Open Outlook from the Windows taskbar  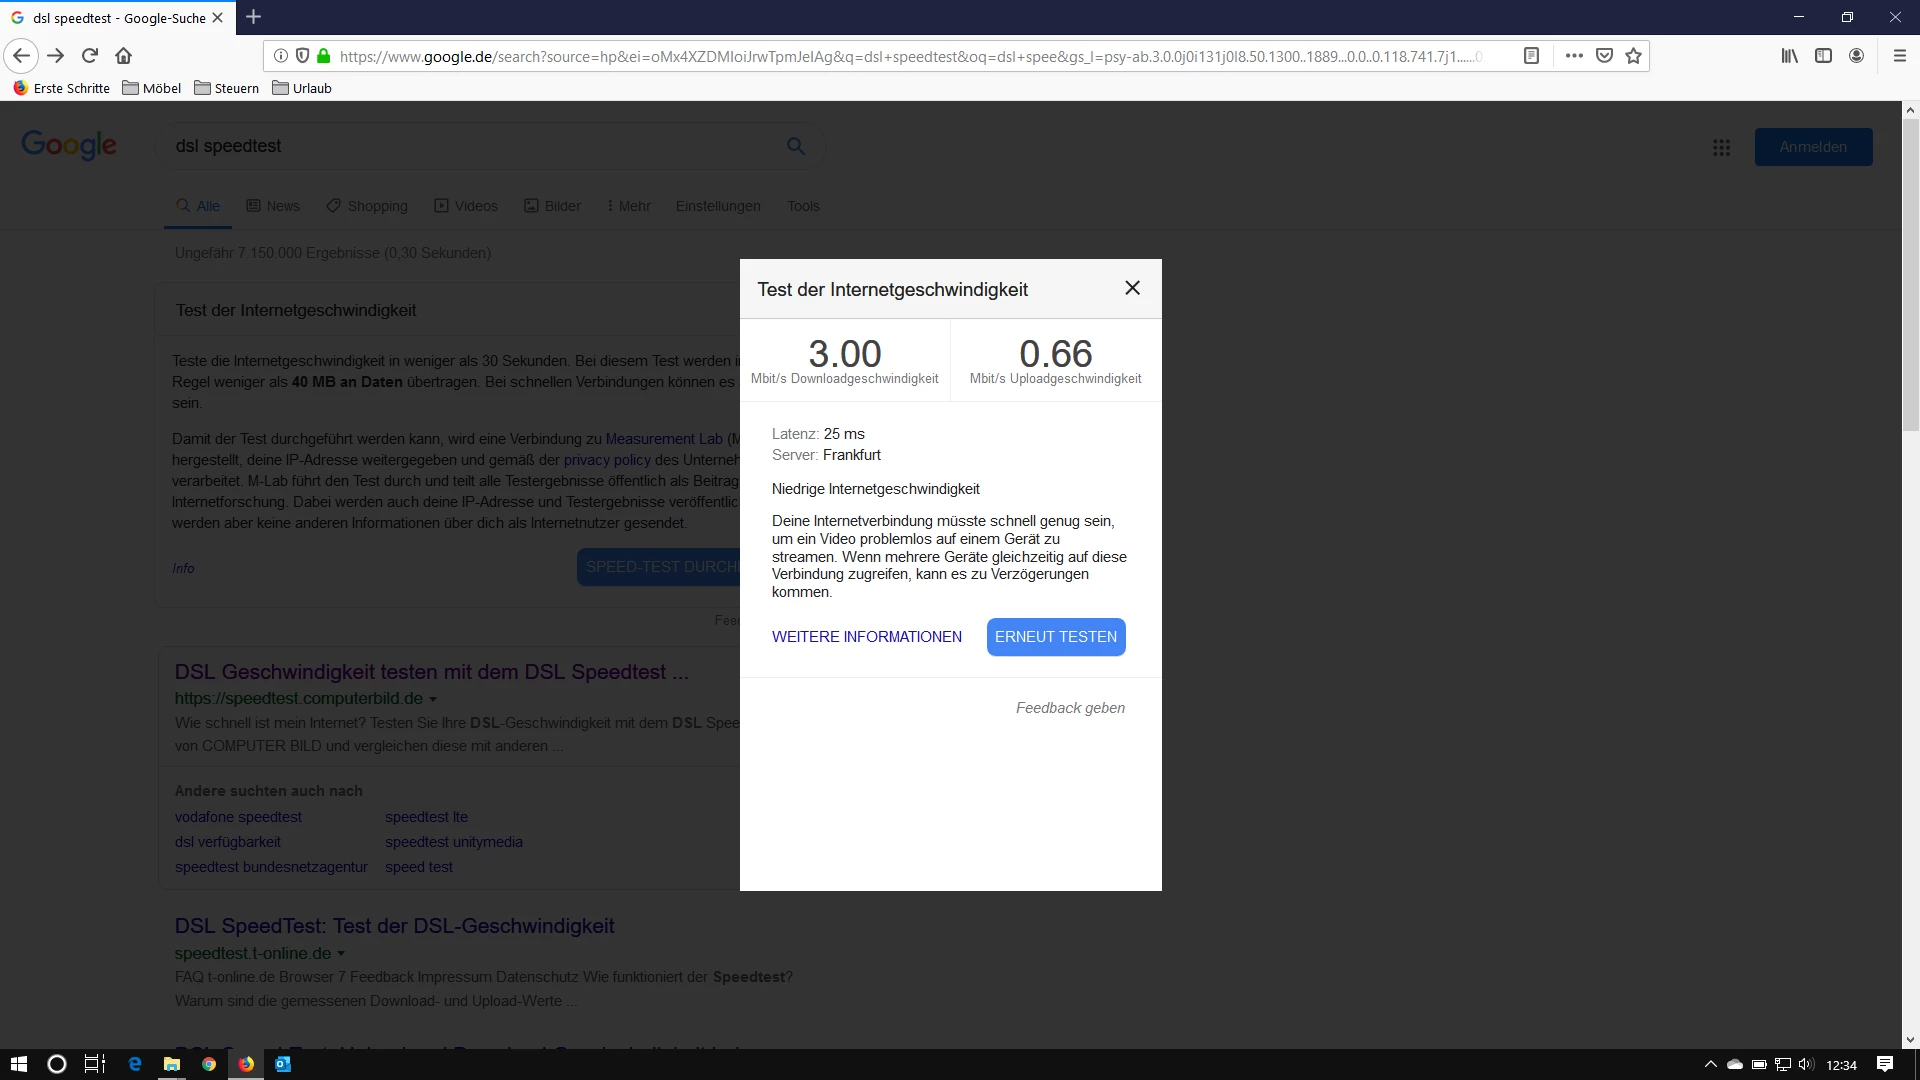(283, 1064)
